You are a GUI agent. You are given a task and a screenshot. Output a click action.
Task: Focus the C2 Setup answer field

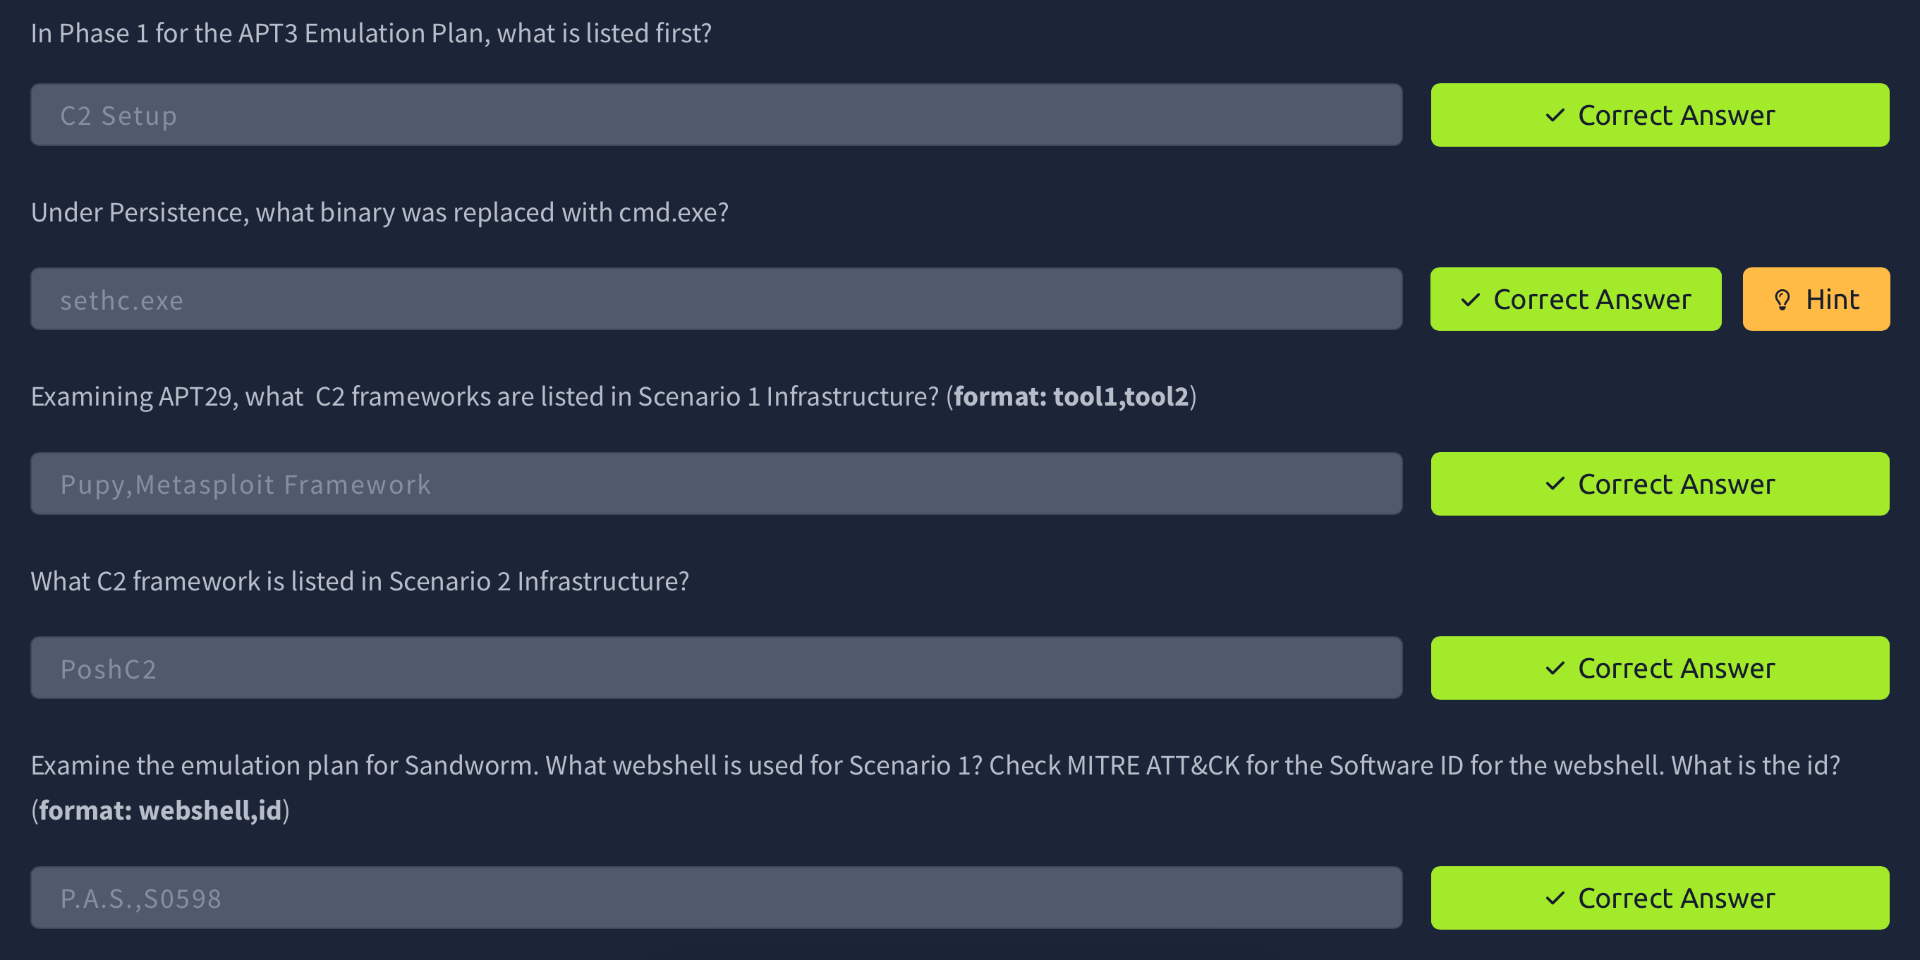[x=716, y=115]
